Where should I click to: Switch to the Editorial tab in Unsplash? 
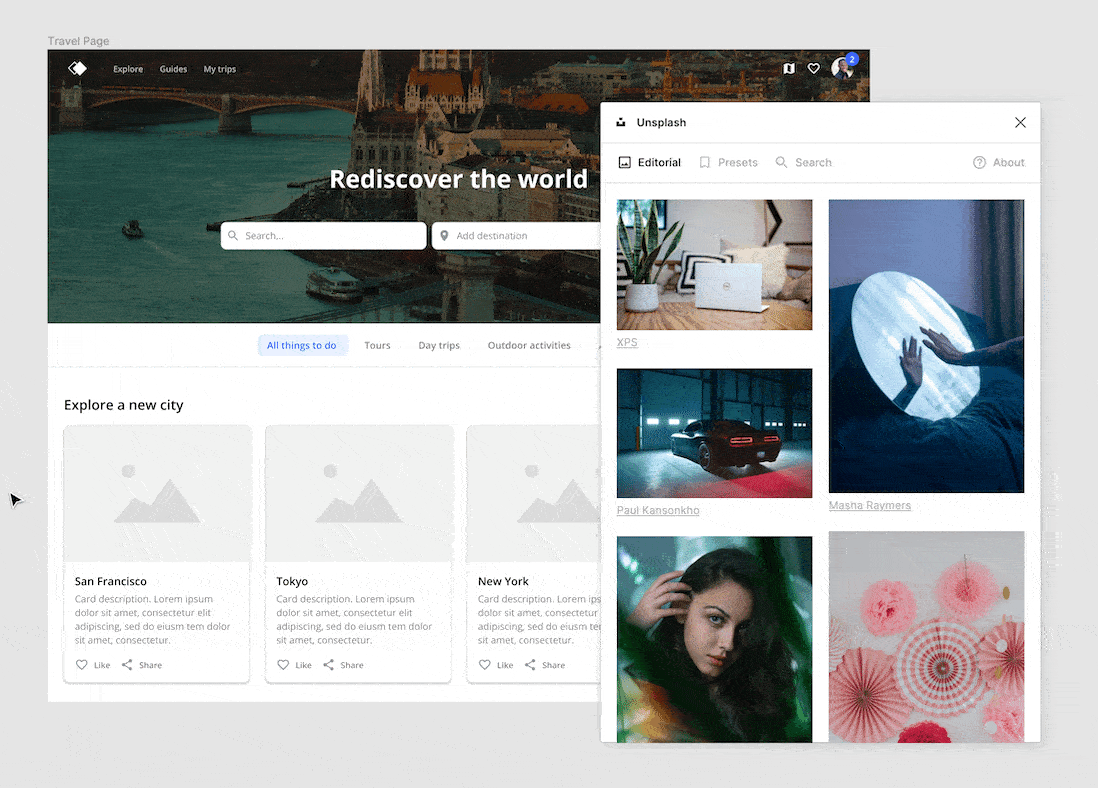[x=649, y=163]
